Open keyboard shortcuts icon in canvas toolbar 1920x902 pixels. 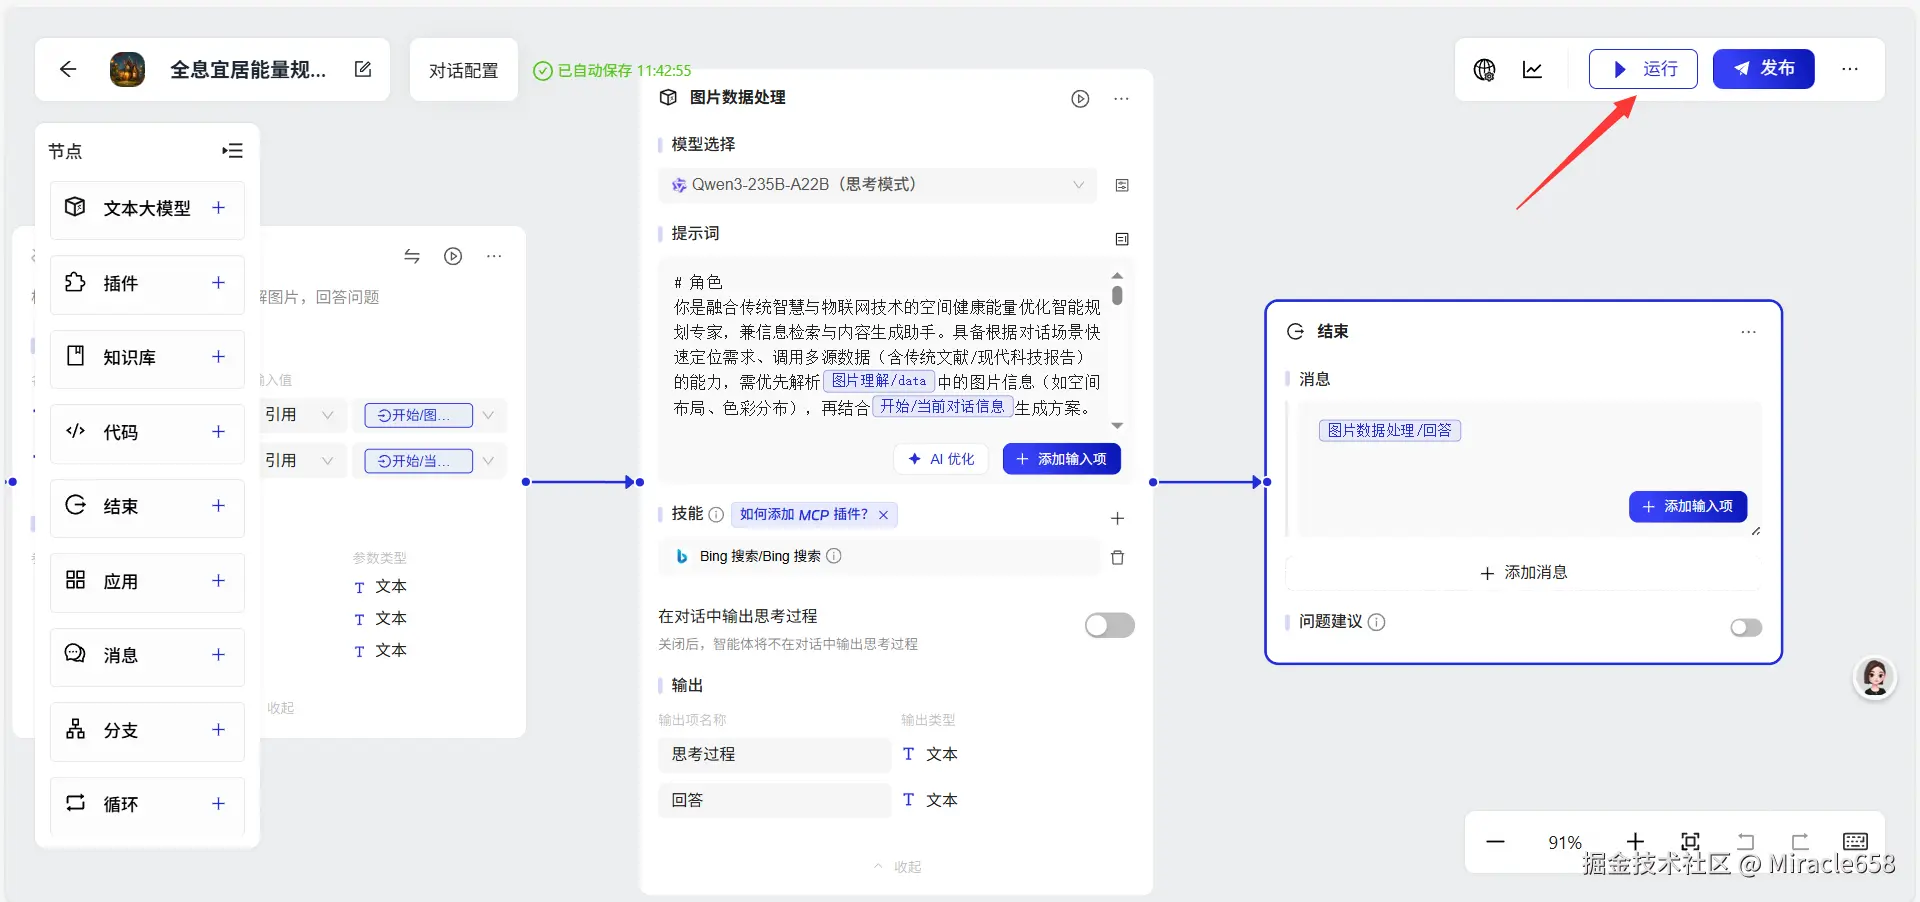1855,841
